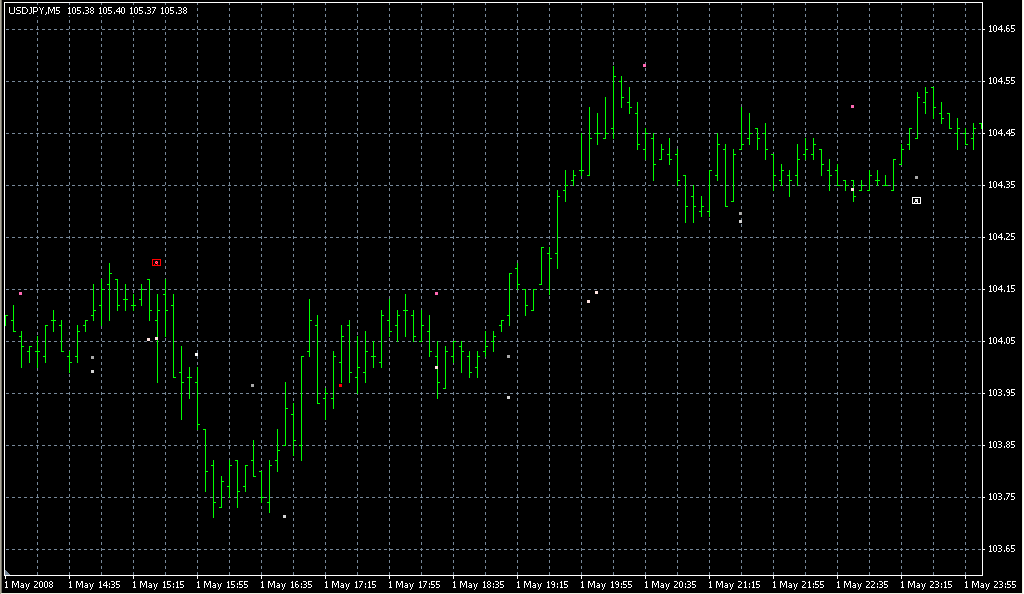Click the 105.37 low value in header
The width and height of the screenshot is (1024, 594).
pyautogui.click(x=142, y=10)
